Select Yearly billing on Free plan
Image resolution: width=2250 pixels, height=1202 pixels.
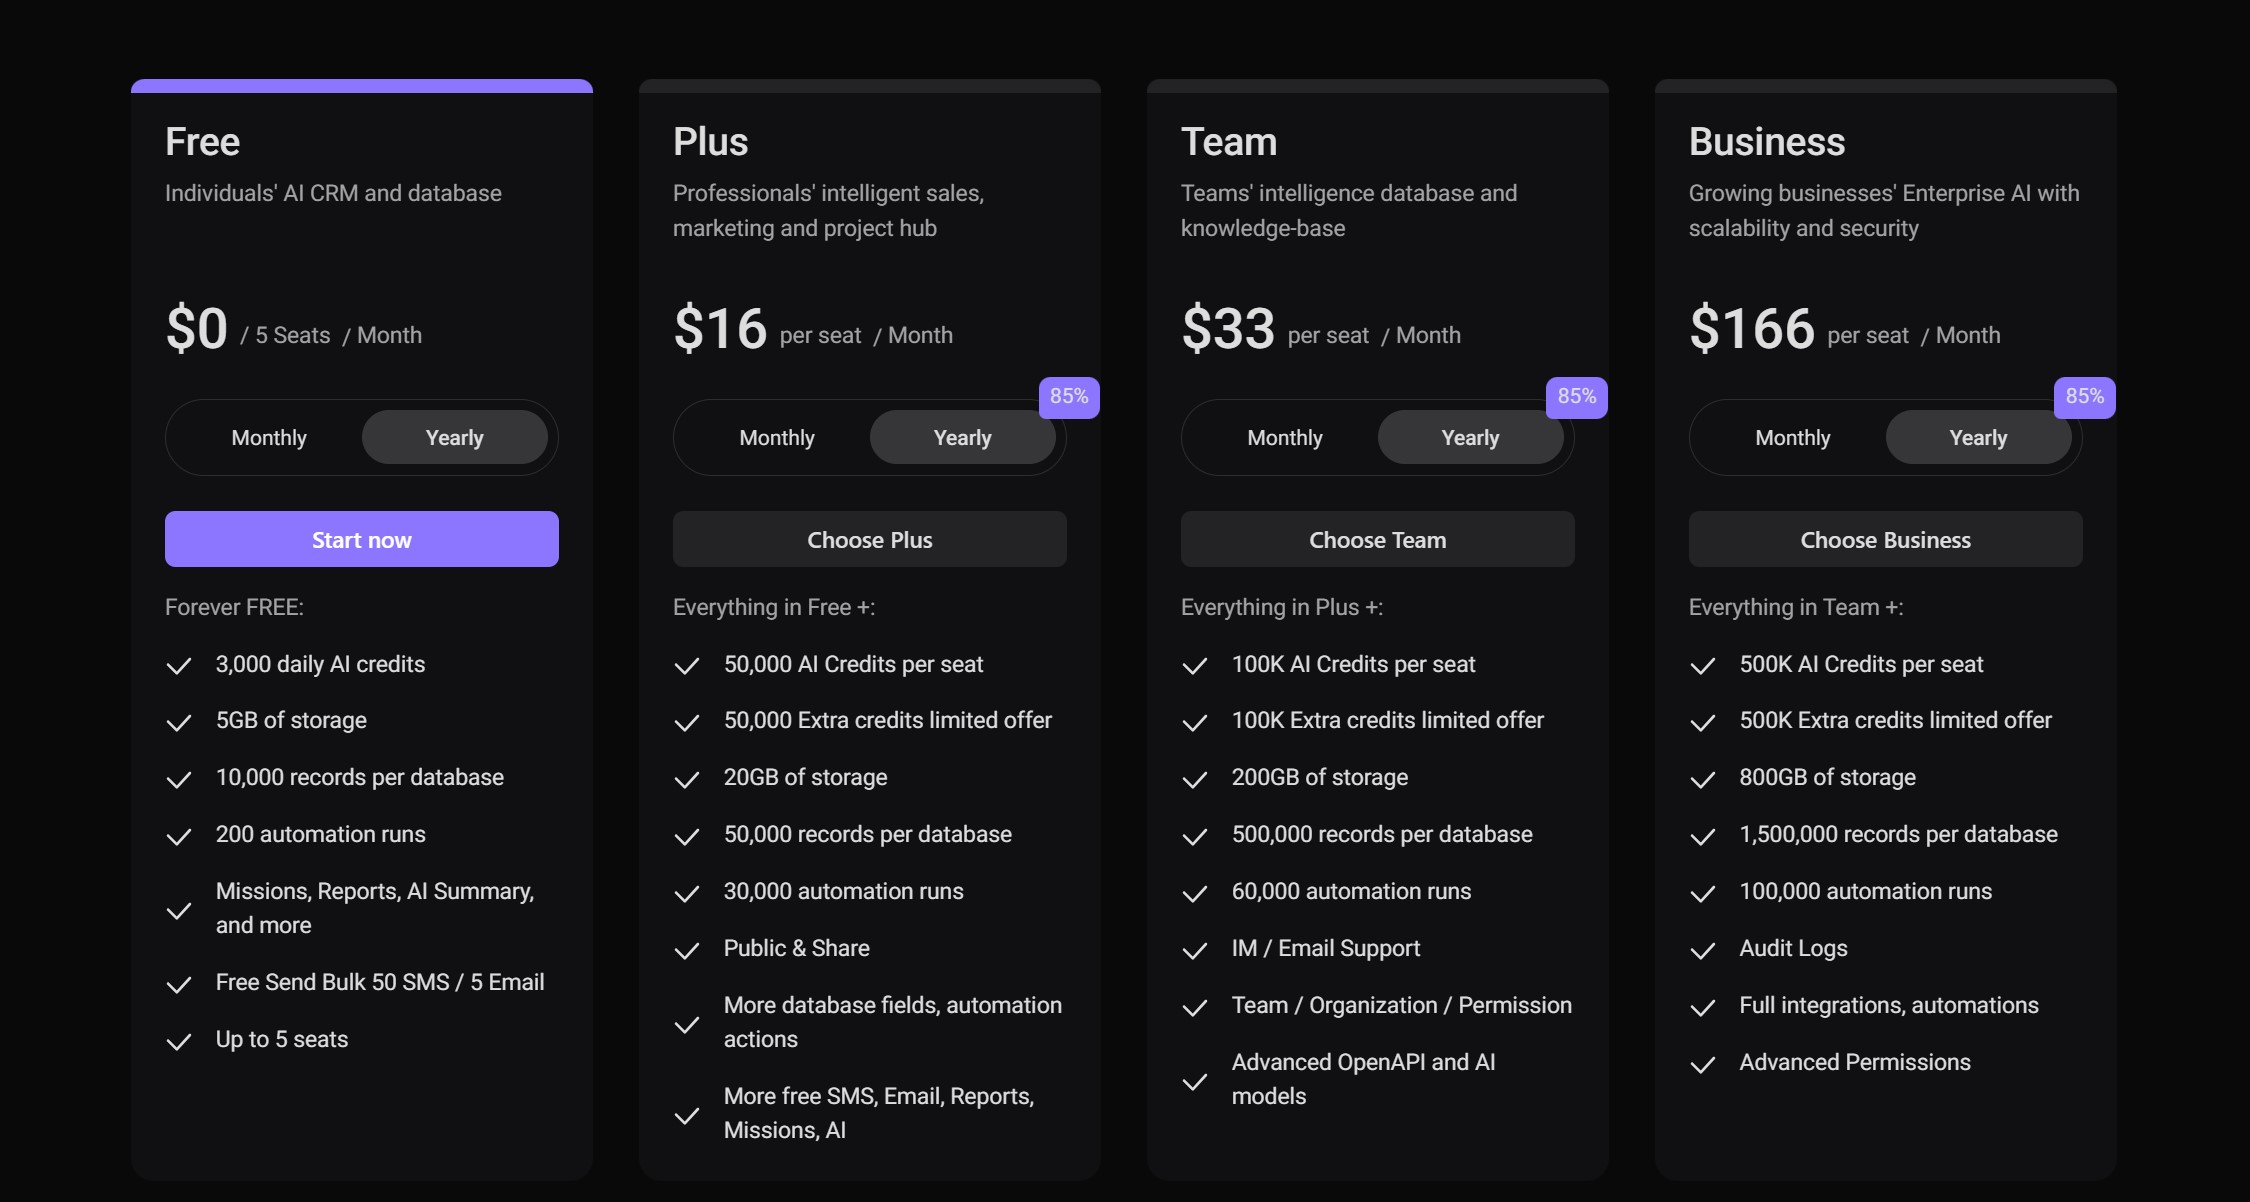click(x=454, y=437)
